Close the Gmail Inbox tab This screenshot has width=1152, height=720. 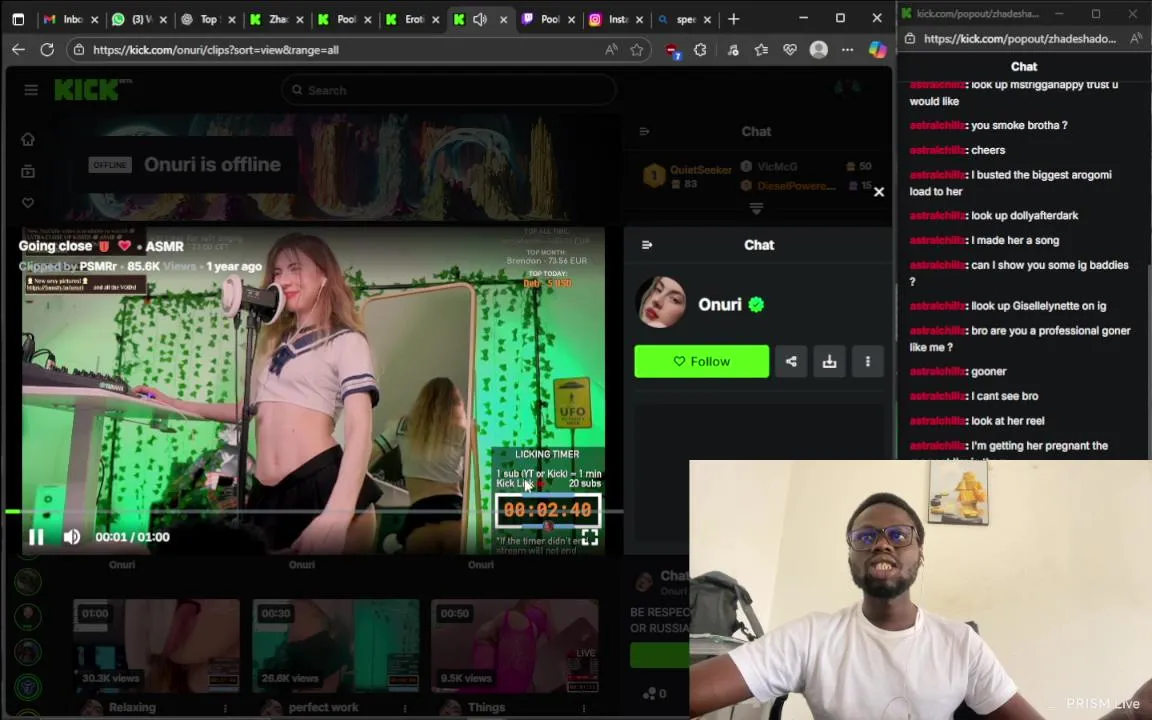click(x=94, y=20)
